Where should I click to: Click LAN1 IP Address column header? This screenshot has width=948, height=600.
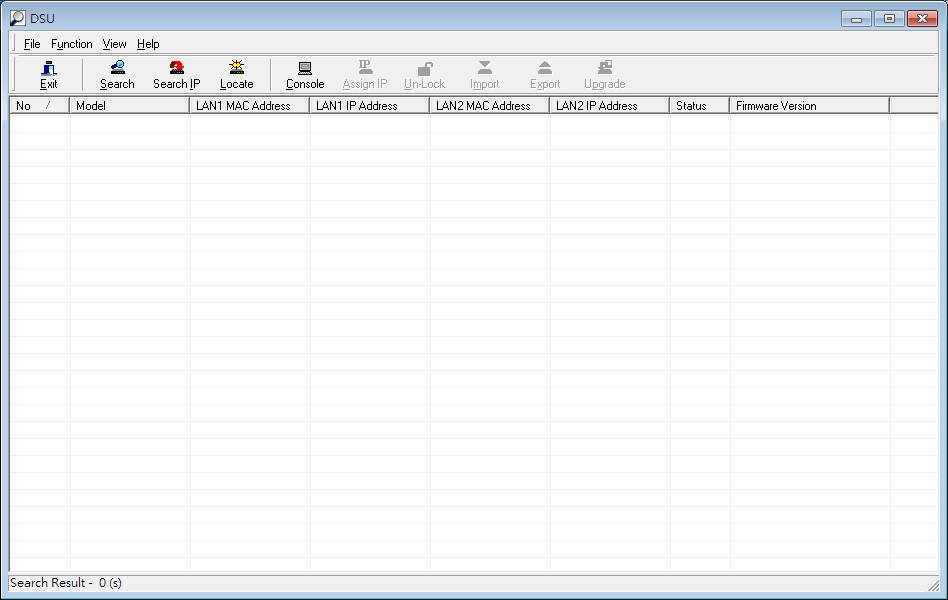pos(369,106)
